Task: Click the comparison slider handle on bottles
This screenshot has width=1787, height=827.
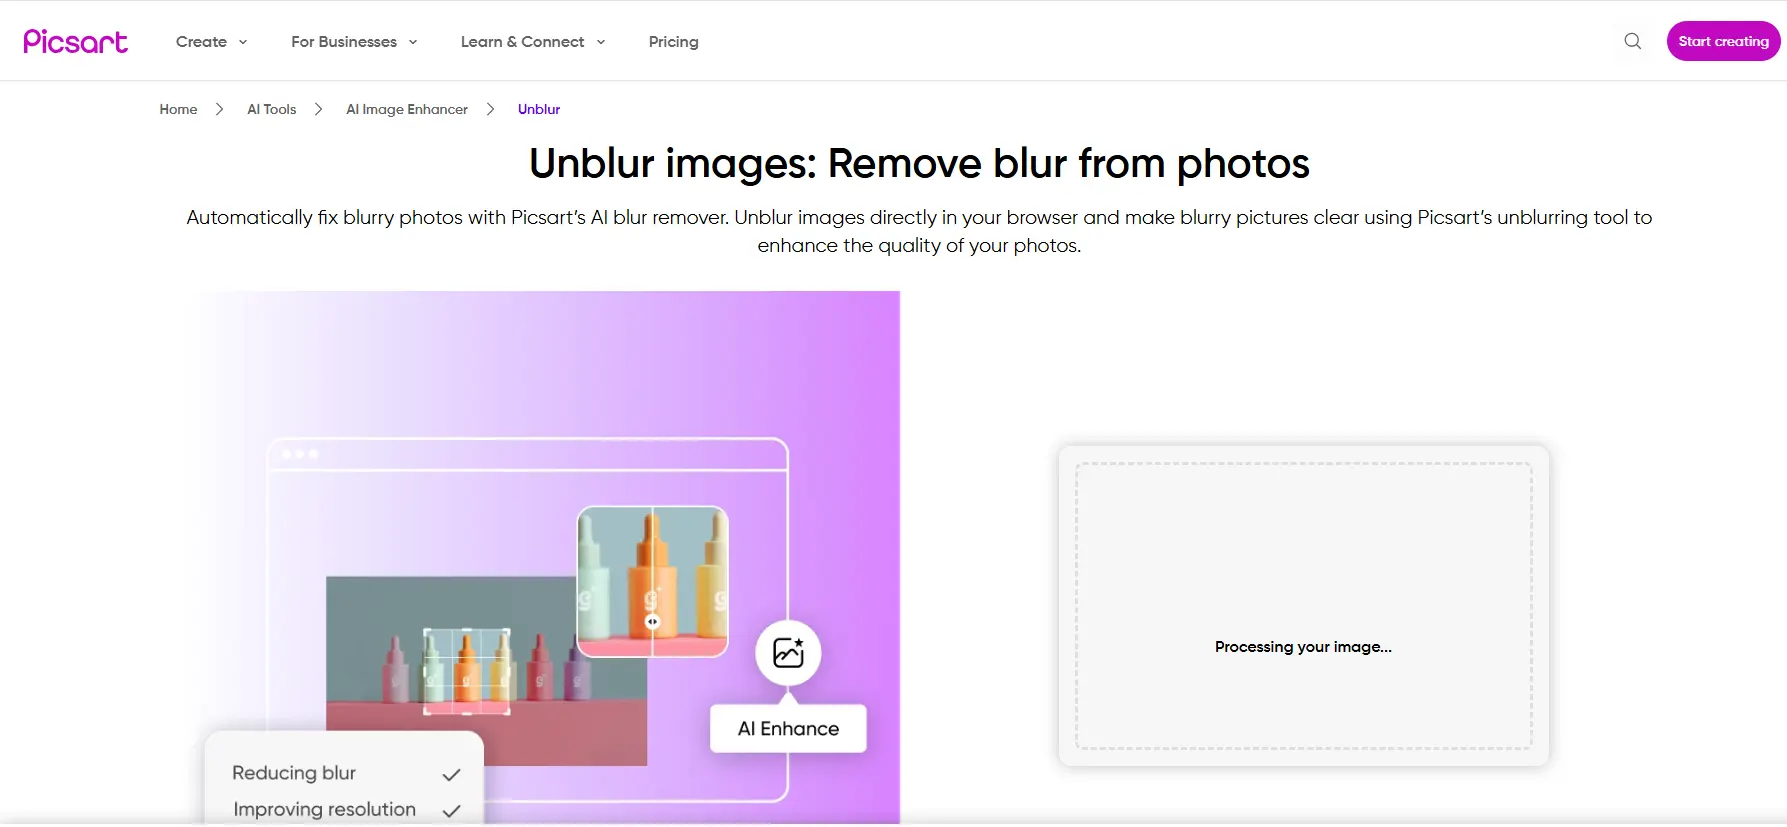Action: pyautogui.click(x=652, y=622)
